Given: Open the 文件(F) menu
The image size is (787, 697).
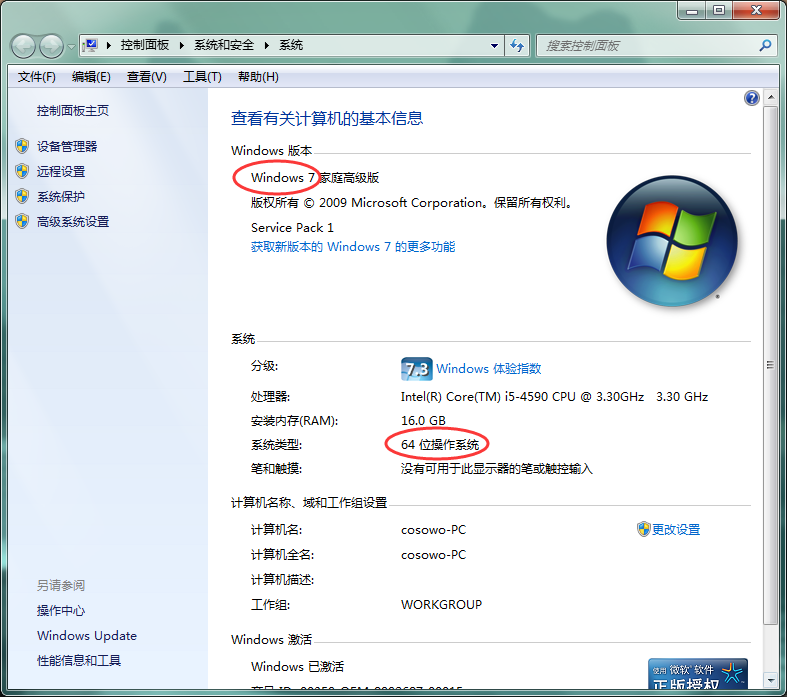Looking at the screenshot, I should click(x=37, y=77).
